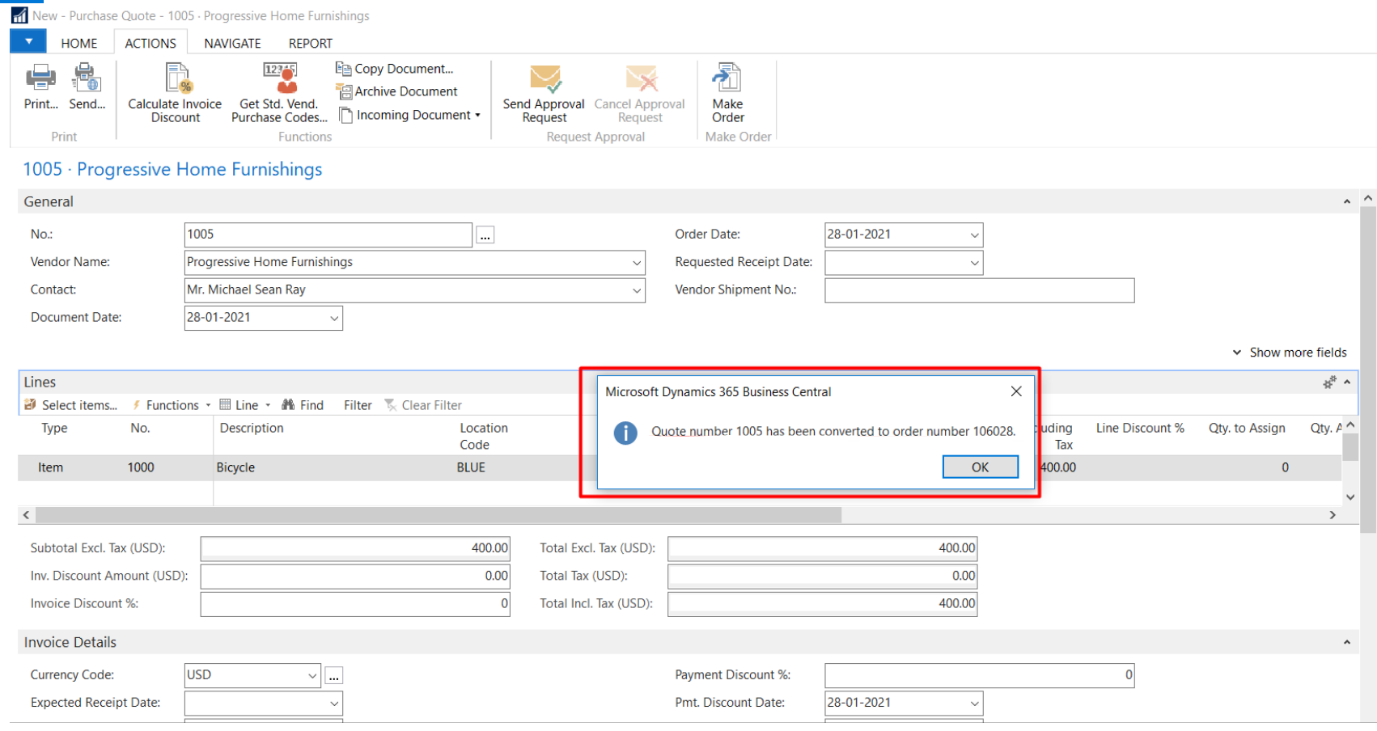This screenshot has height=731, width=1377.
Task: Click the info icon in dialog
Action: (626, 432)
